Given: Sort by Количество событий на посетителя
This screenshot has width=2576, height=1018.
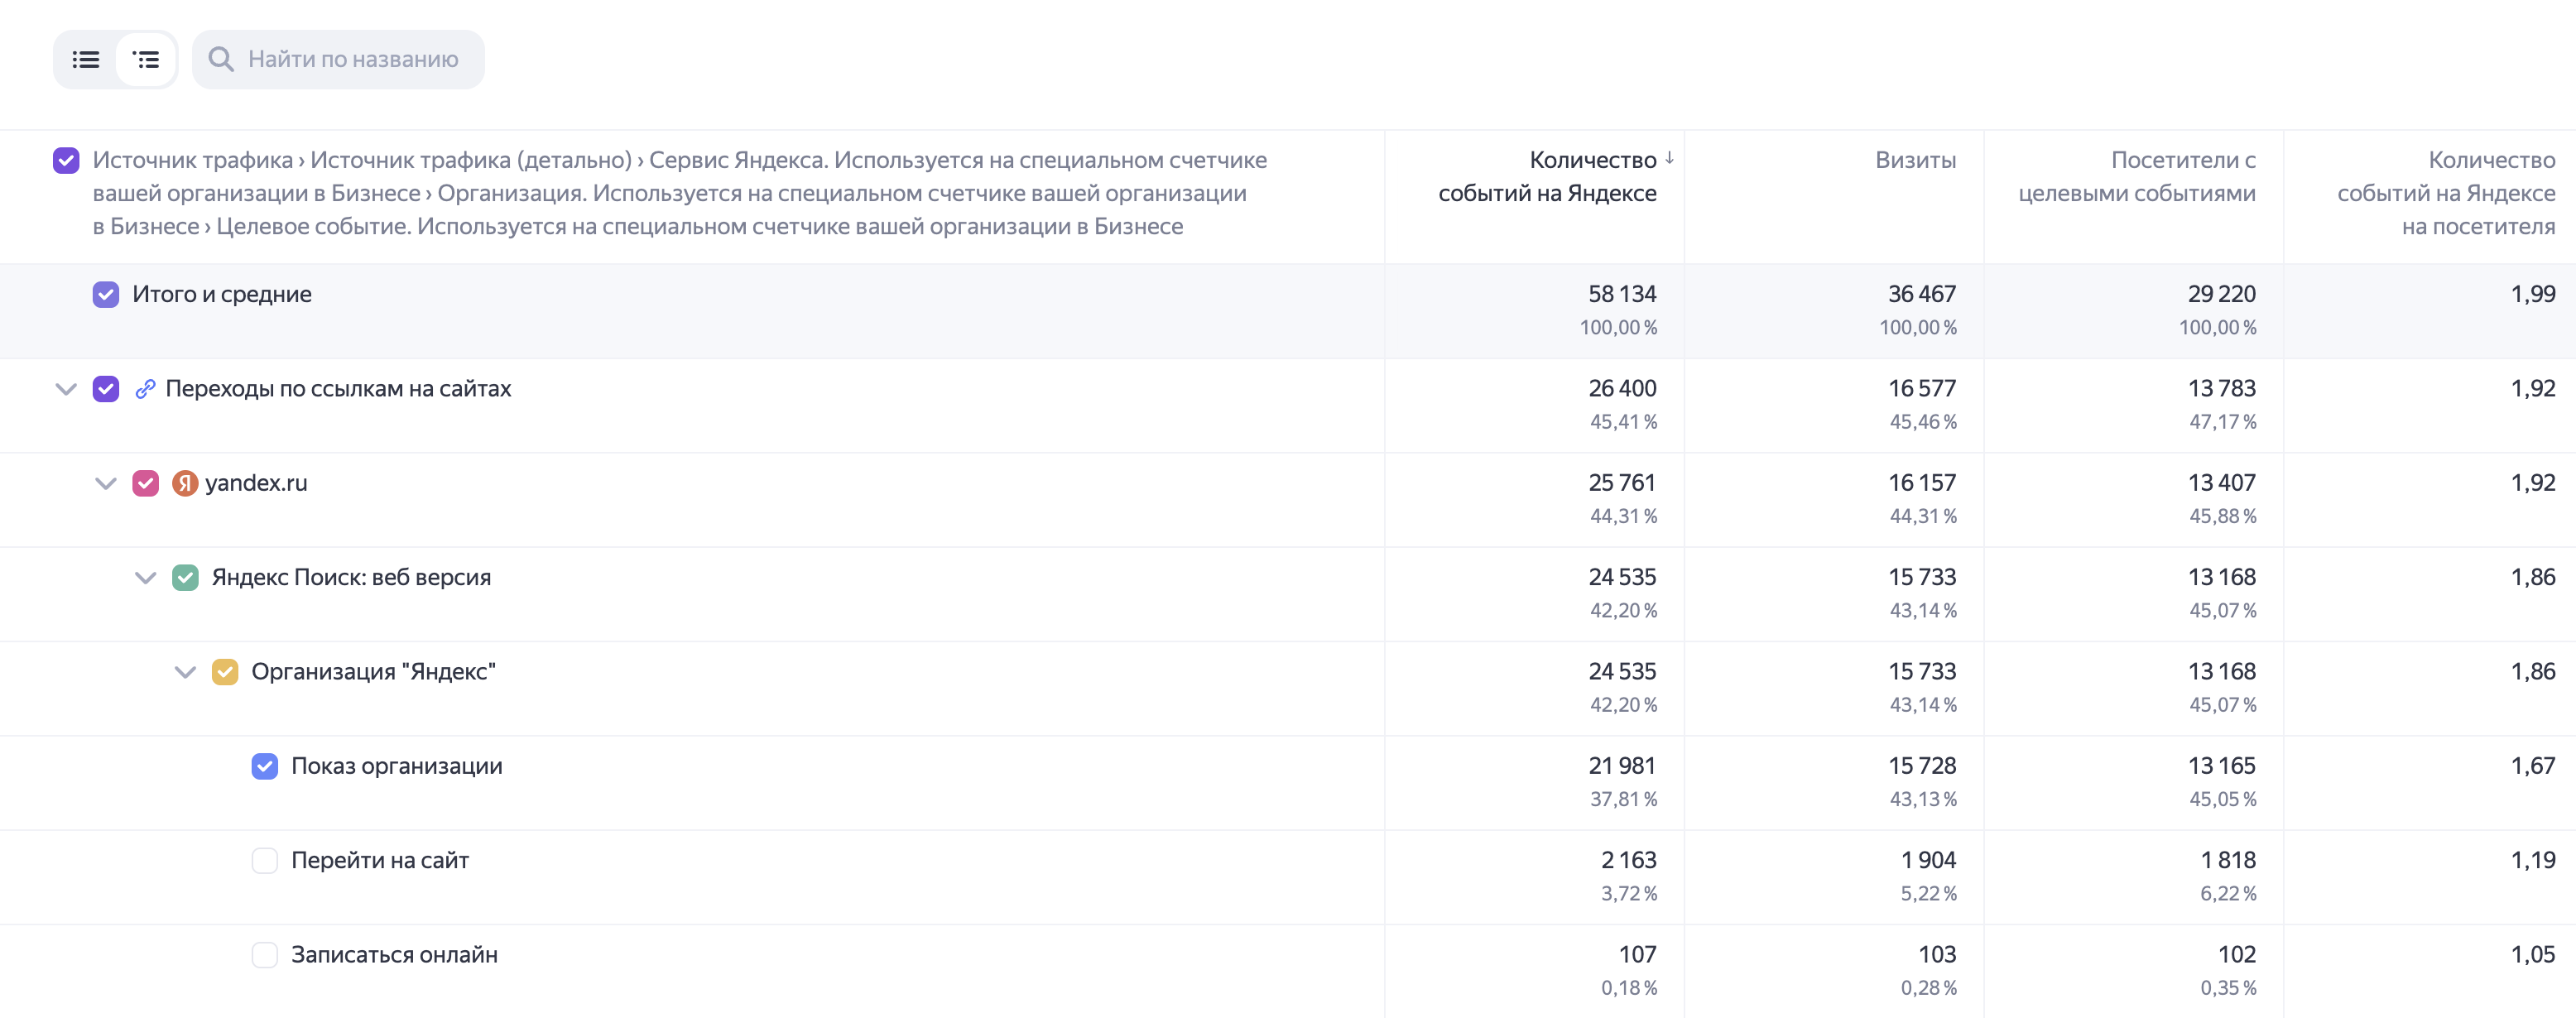Looking at the screenshot, I should (x=2446, y=193).
